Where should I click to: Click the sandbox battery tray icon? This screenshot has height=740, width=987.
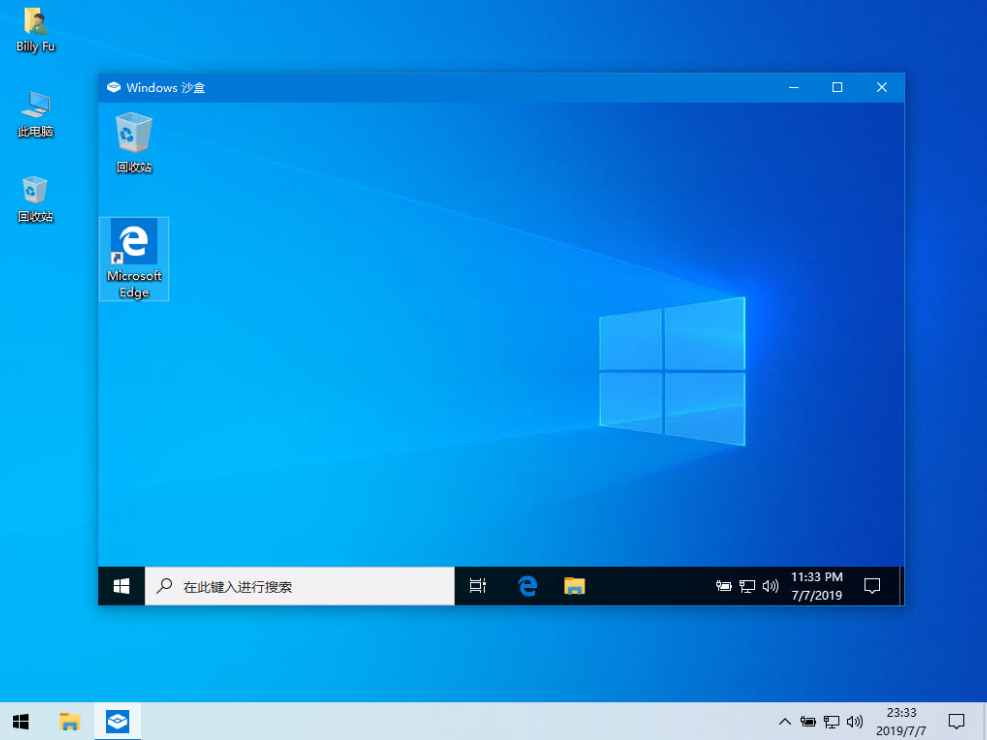point(724,587)
